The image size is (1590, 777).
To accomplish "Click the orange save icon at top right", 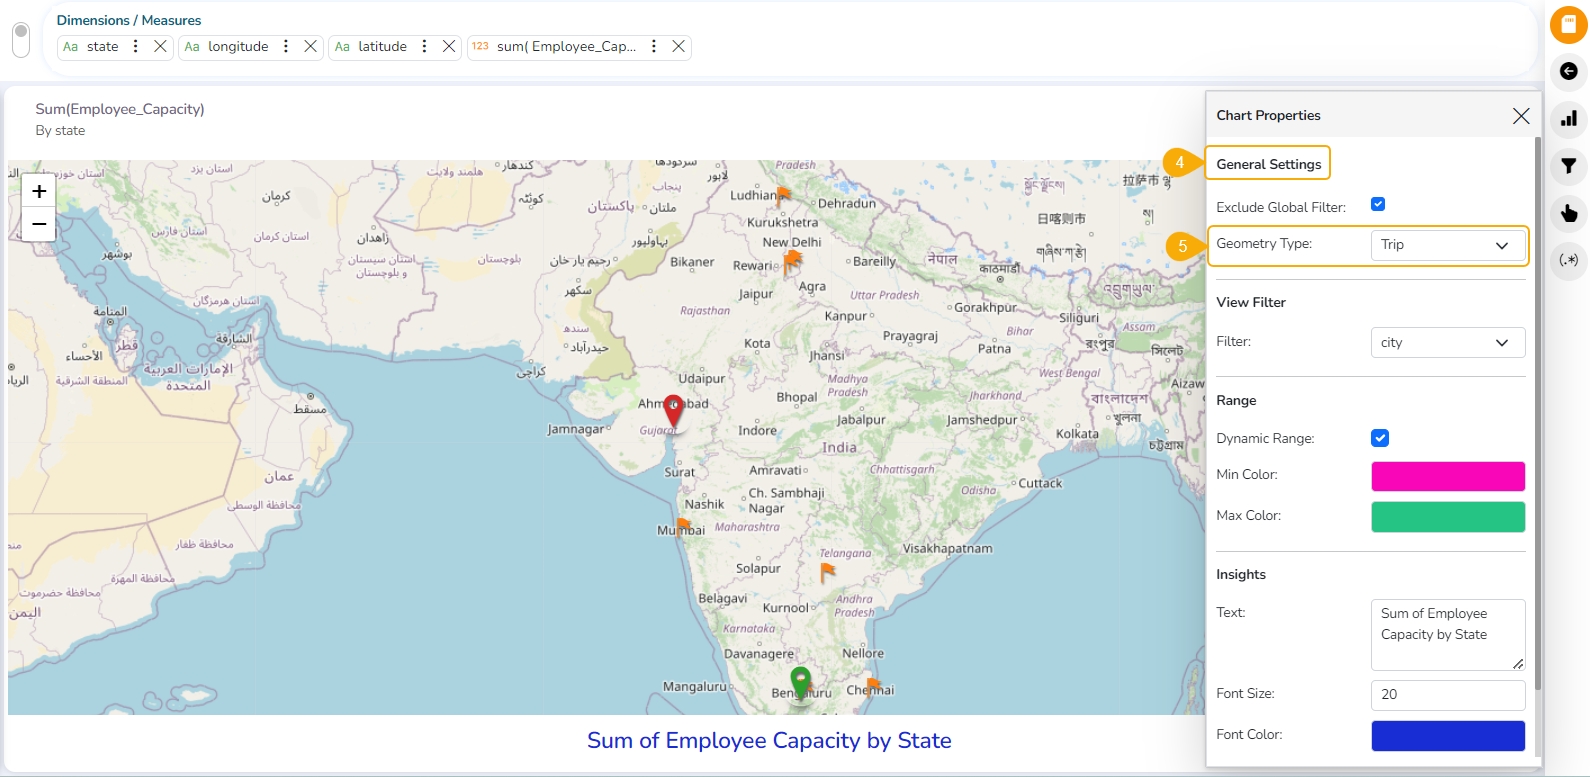I will tap(1568, 25).
